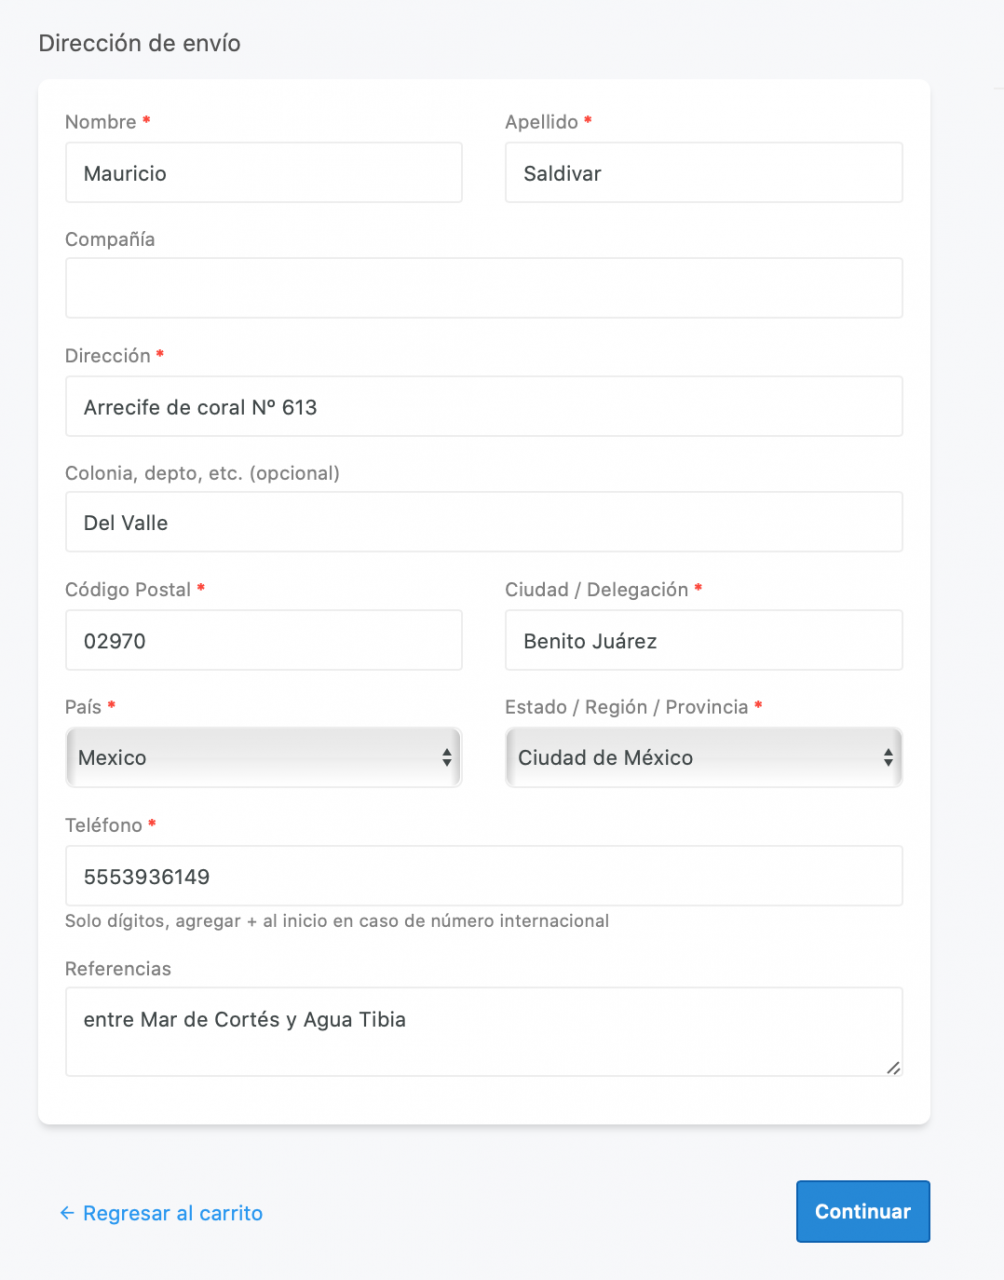Image resolution: width=1004 pixels, height=1280 pixels.
Task: Click the empty Compañía input box
Action: pos(483,289)
